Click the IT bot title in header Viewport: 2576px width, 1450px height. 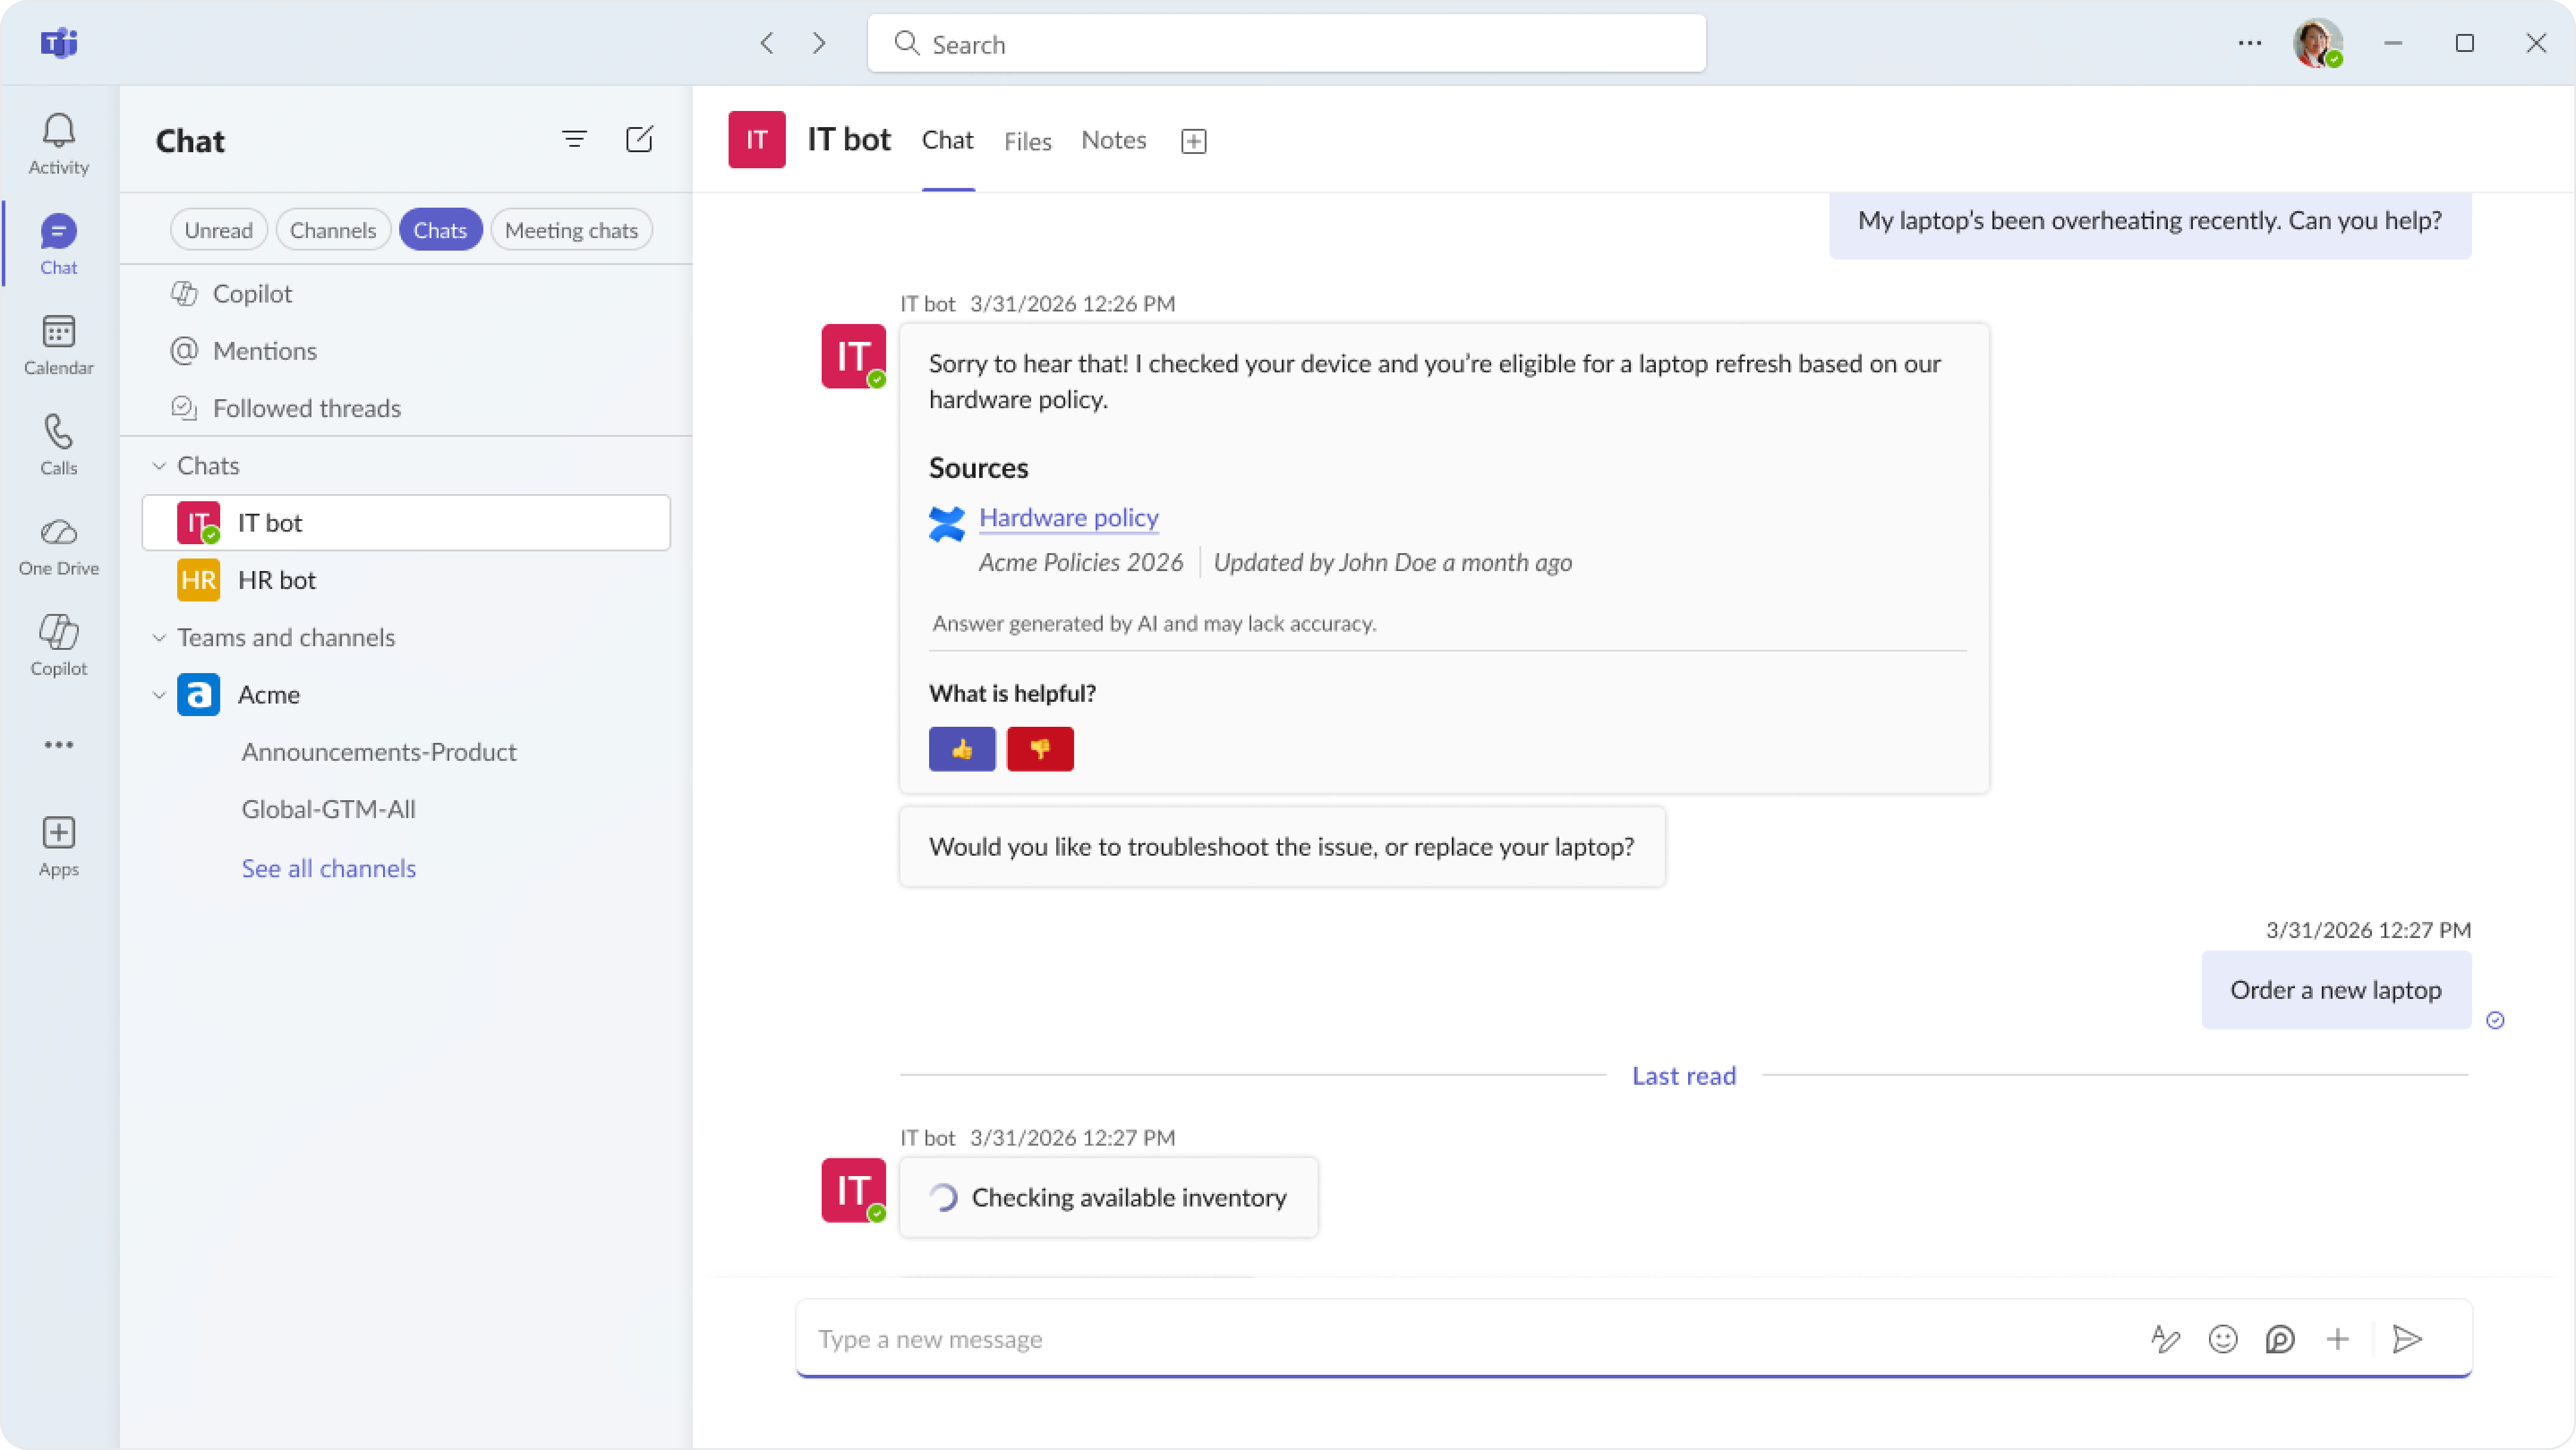click(849, 139)
